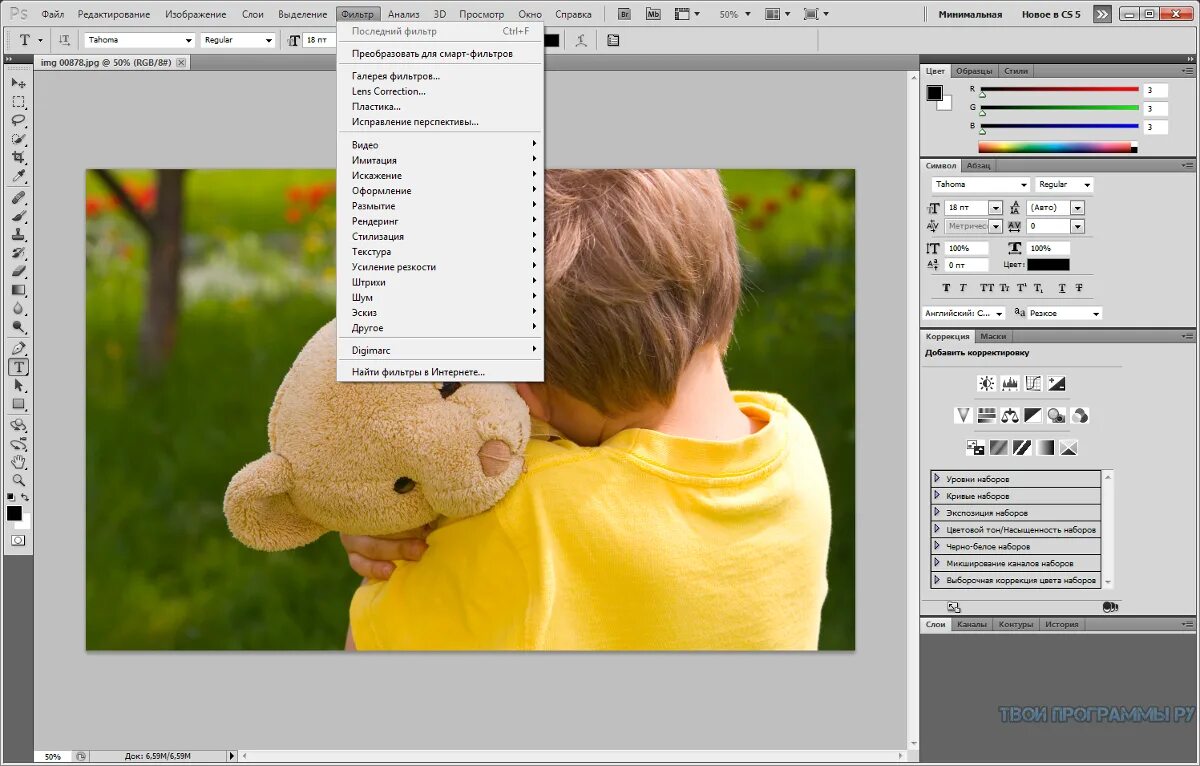
Task: Toggle Faux Bold text style
Action: pyautogui.click(x=946, y=288)
